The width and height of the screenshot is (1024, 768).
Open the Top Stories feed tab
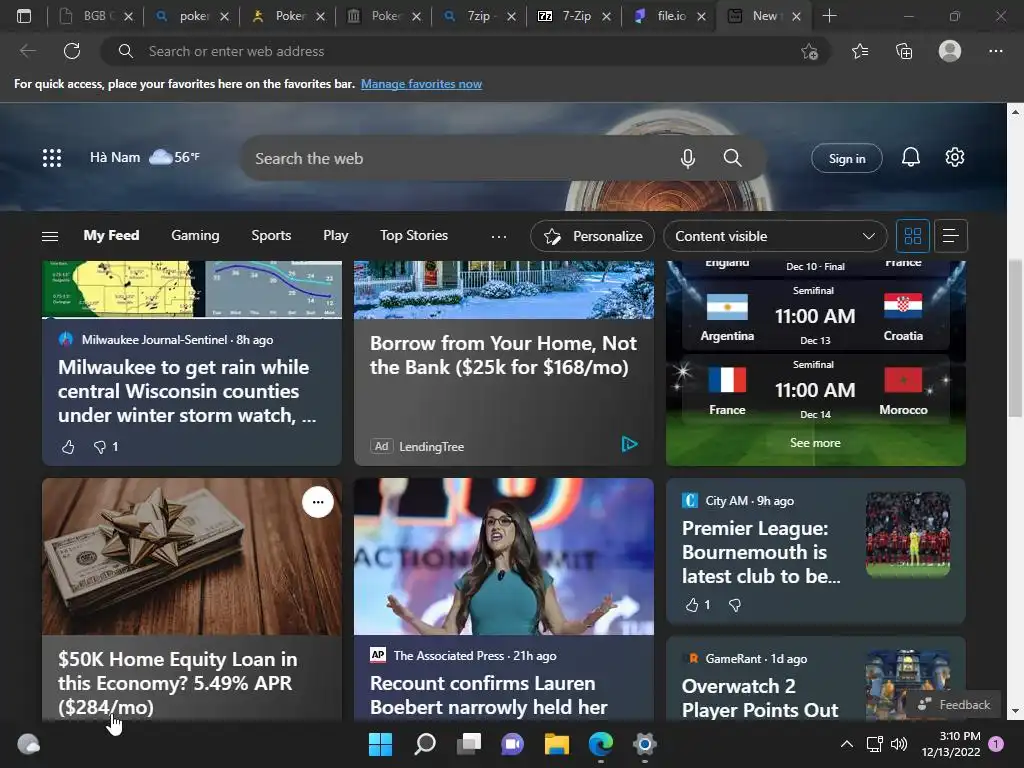click(x=414, y=235)
